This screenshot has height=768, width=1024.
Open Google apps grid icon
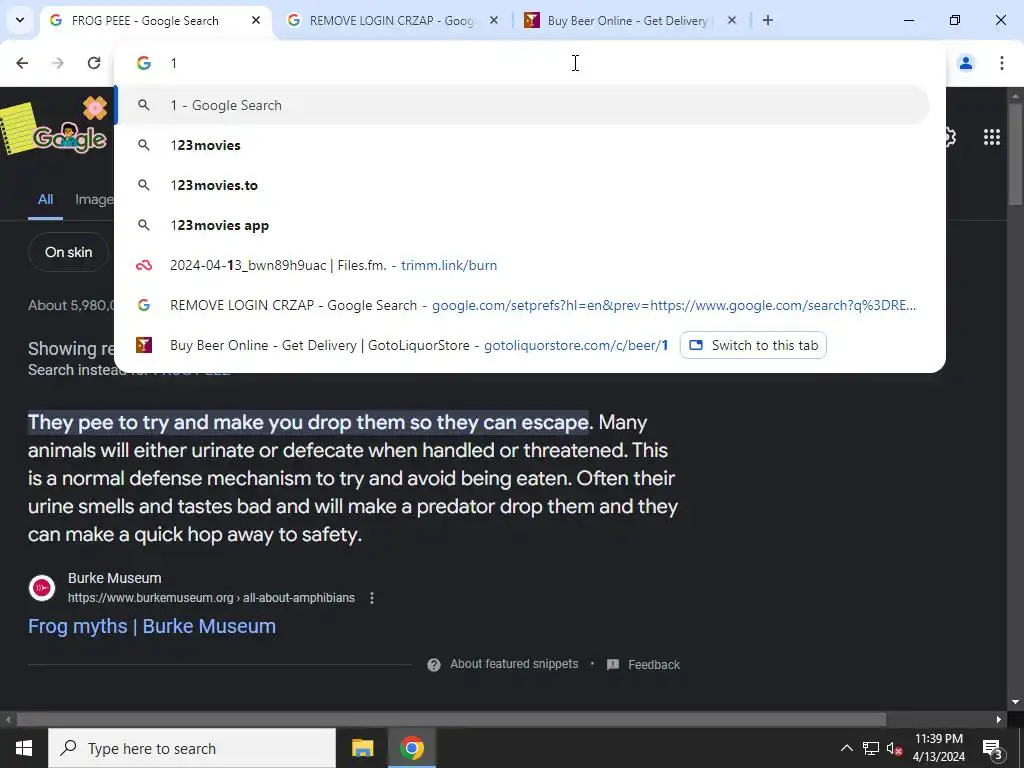click(991, 137)
